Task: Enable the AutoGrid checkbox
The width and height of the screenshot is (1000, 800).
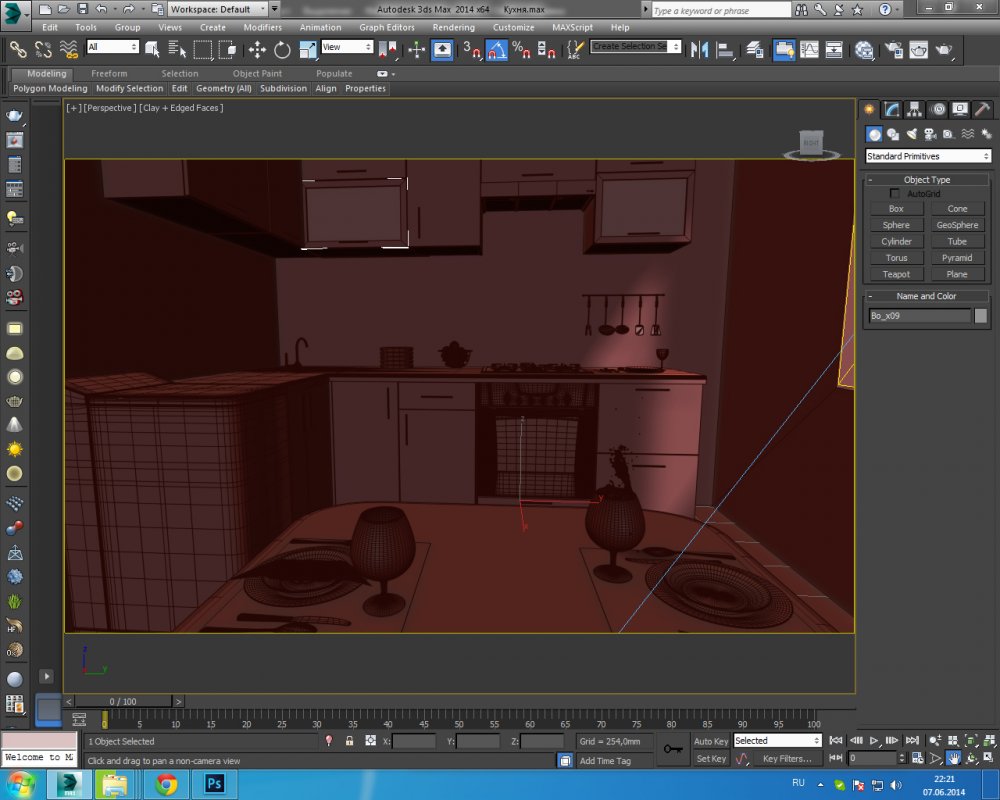Action: click(x=894, y=193)
